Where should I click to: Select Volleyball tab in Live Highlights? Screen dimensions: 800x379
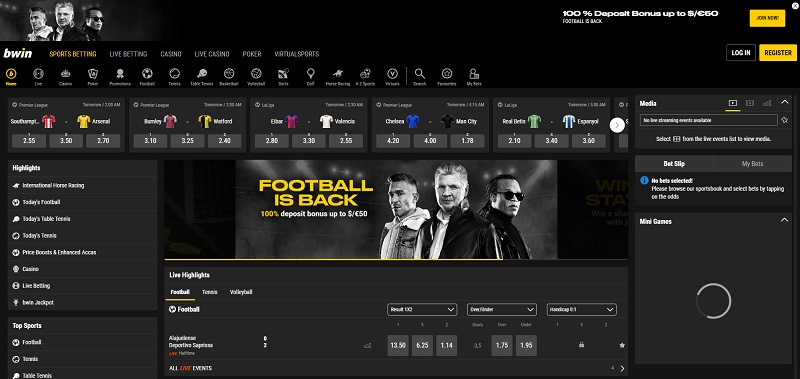pos(241,292)
